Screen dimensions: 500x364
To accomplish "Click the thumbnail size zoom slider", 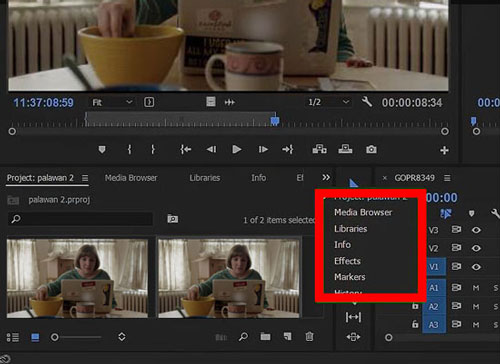I will (x=76, y=337).
